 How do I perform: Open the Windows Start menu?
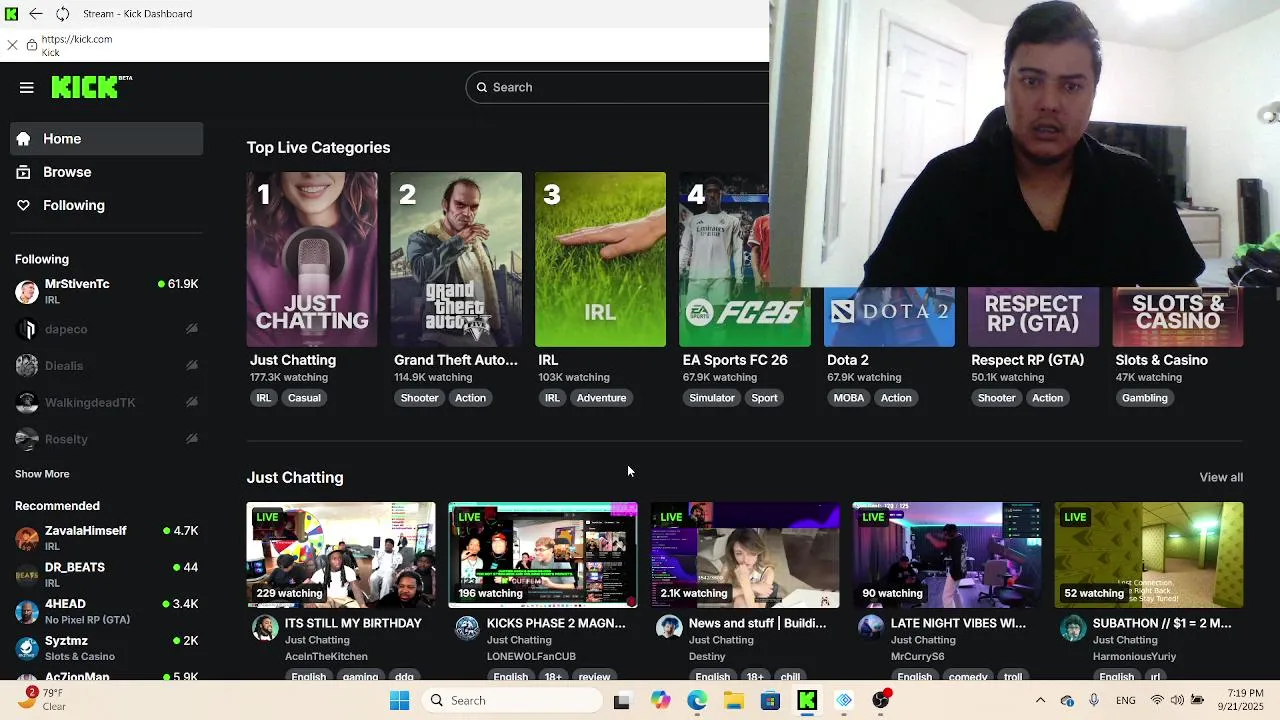point(399,701)
